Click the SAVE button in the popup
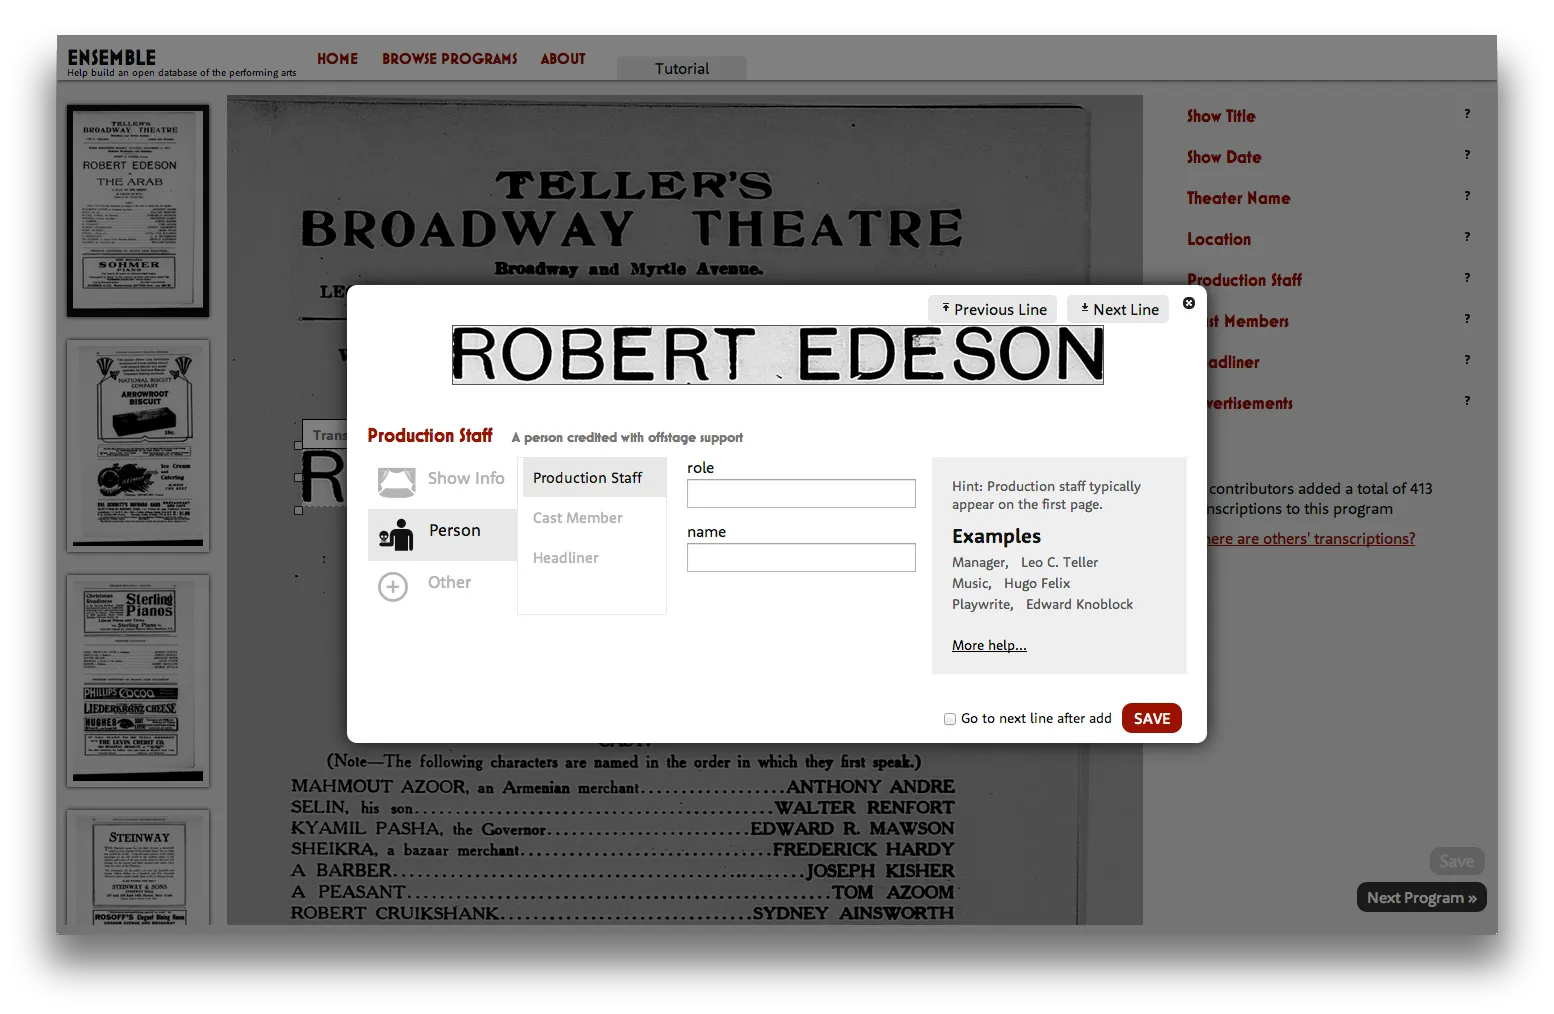The image size is (1554, 1014). pyautogui.click(x=1151, y=717)
